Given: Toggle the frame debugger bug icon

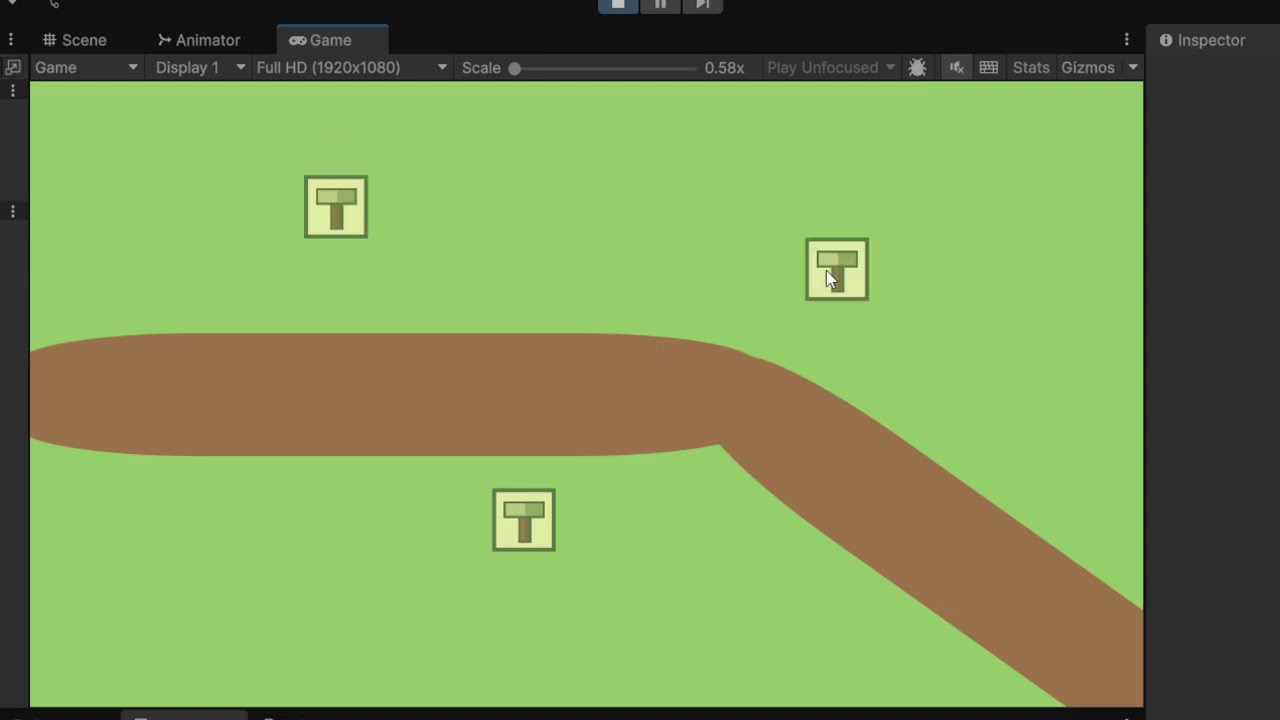Looking at the screenshot, I should (x=917, y=67).
